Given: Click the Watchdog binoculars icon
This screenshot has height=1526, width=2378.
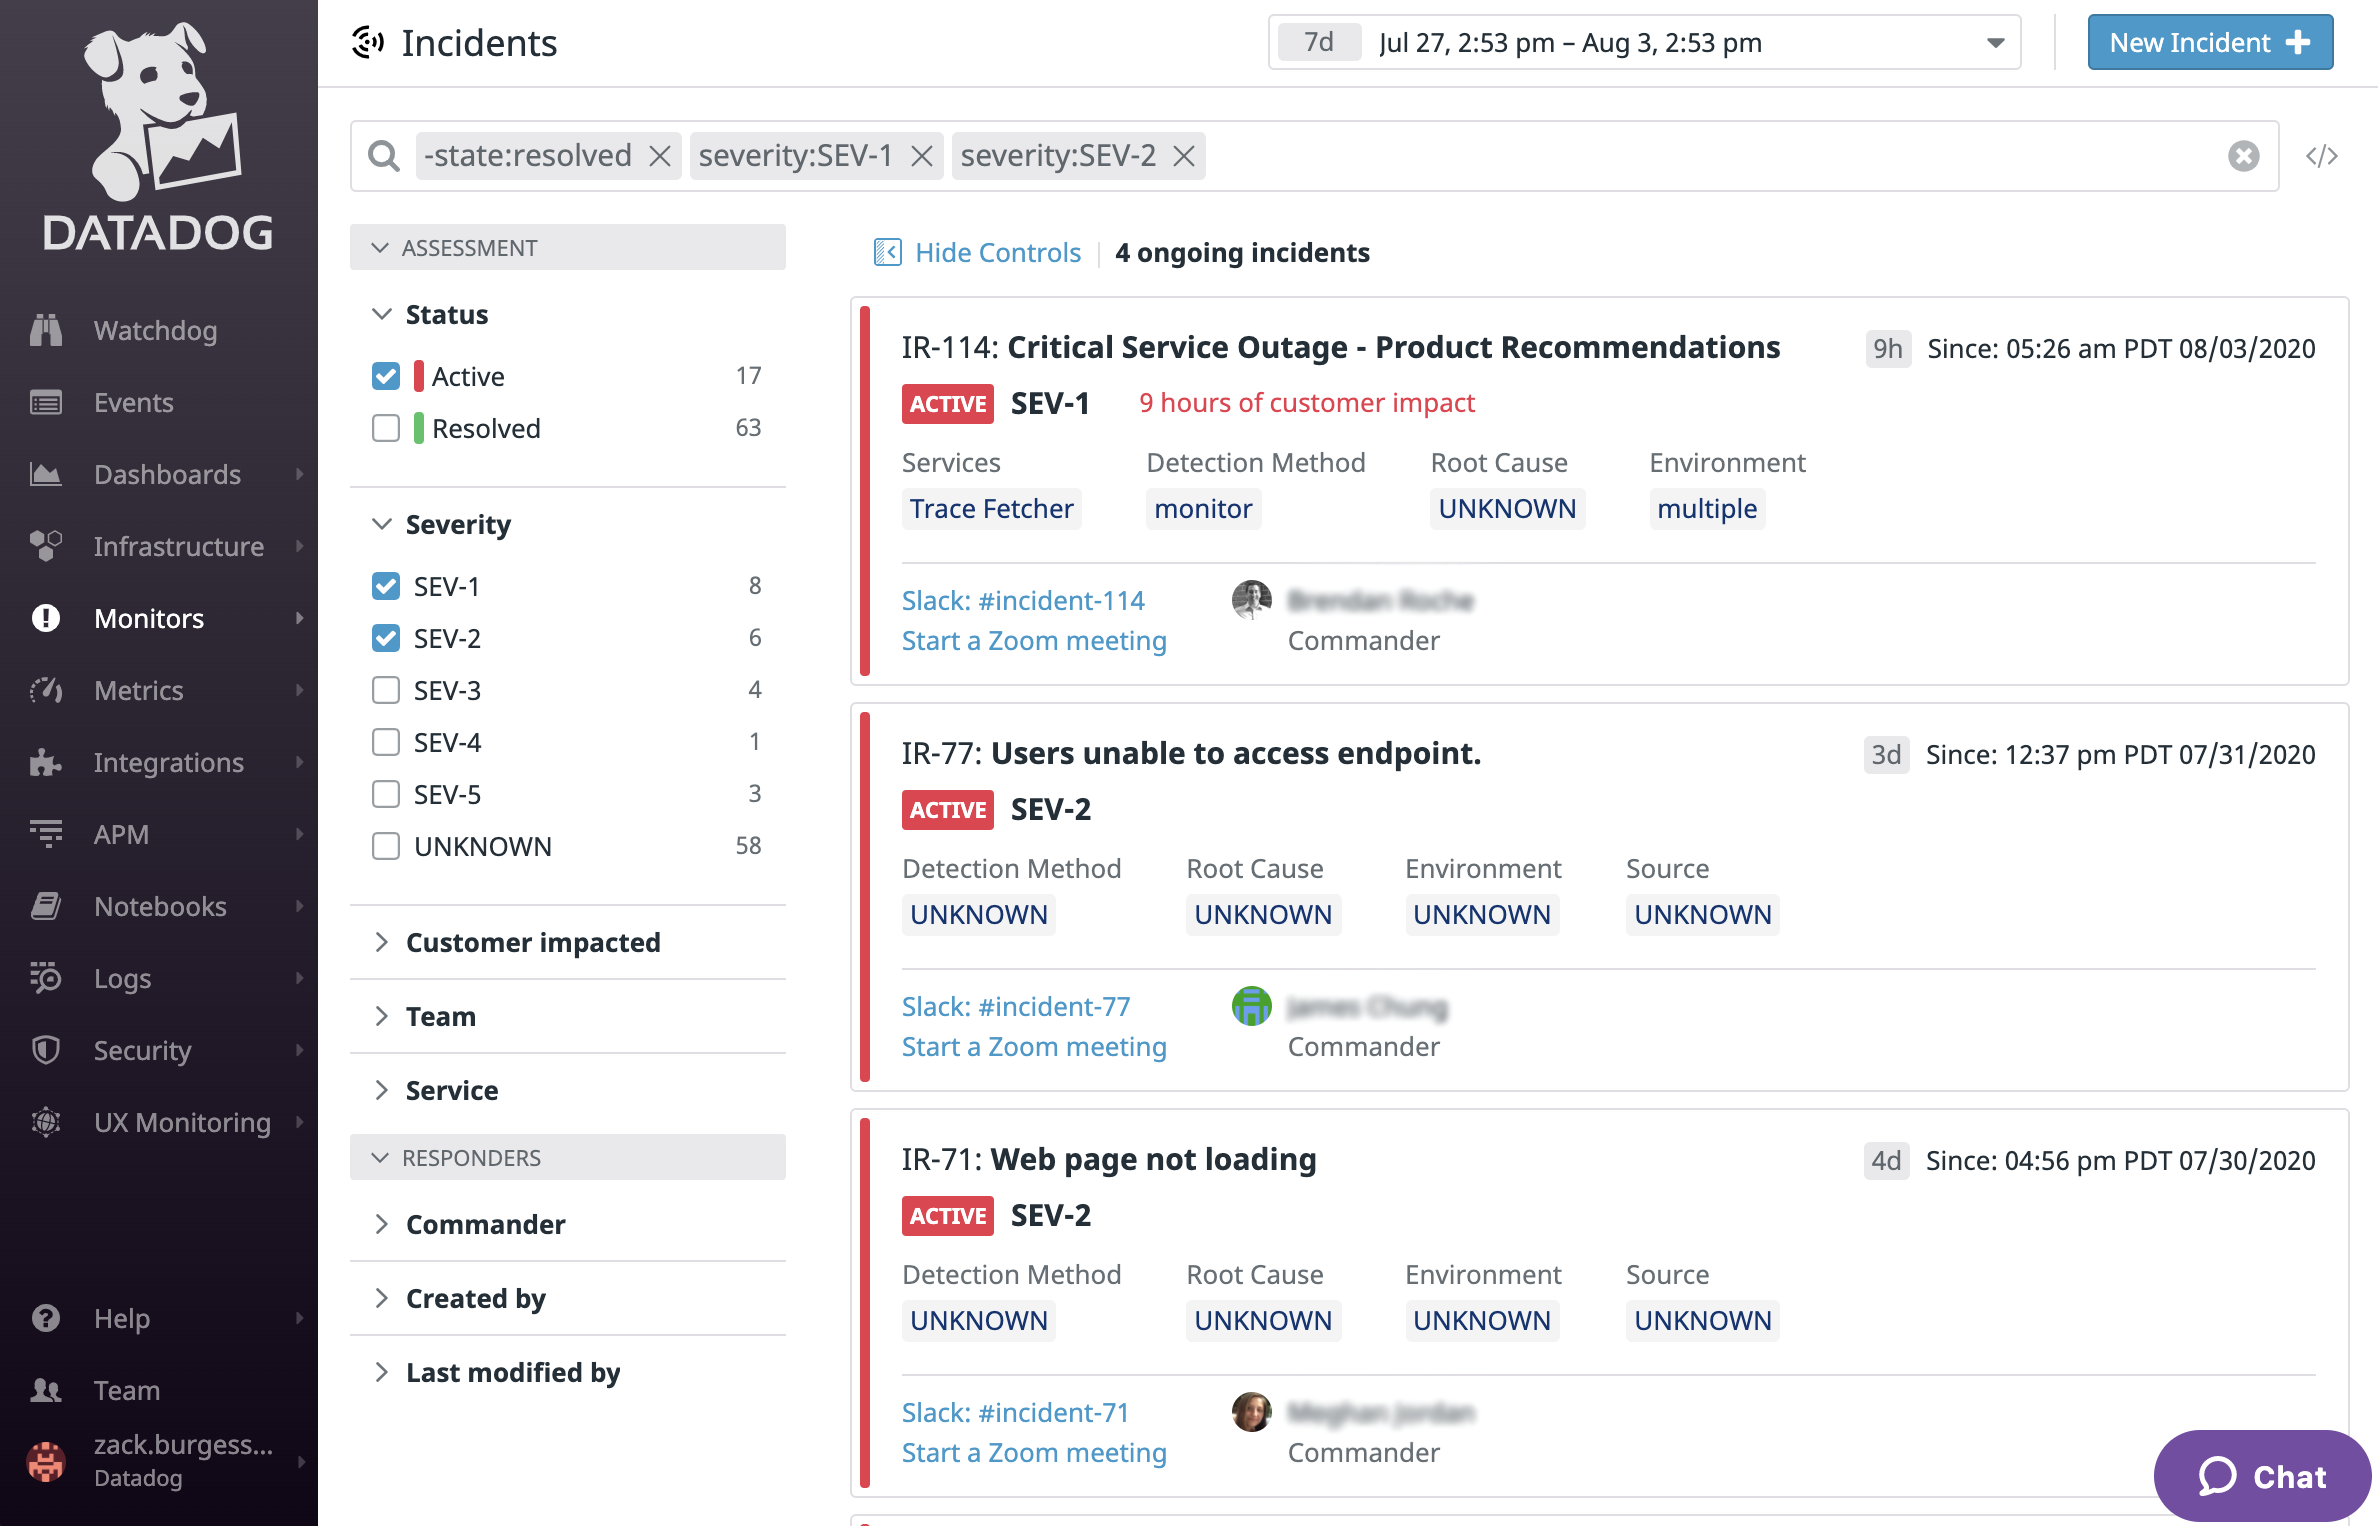Looking at the screenshot, I should (x=46, y=330).
